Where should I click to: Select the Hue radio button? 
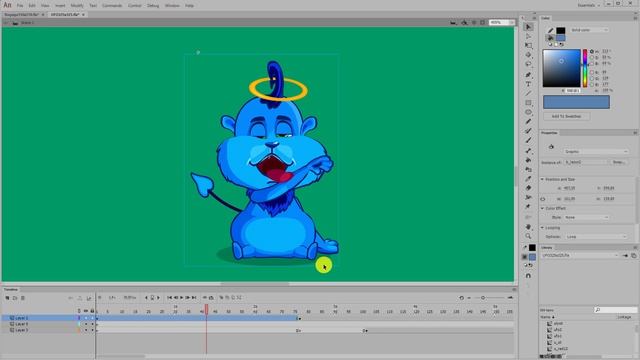tap(592, 51)
